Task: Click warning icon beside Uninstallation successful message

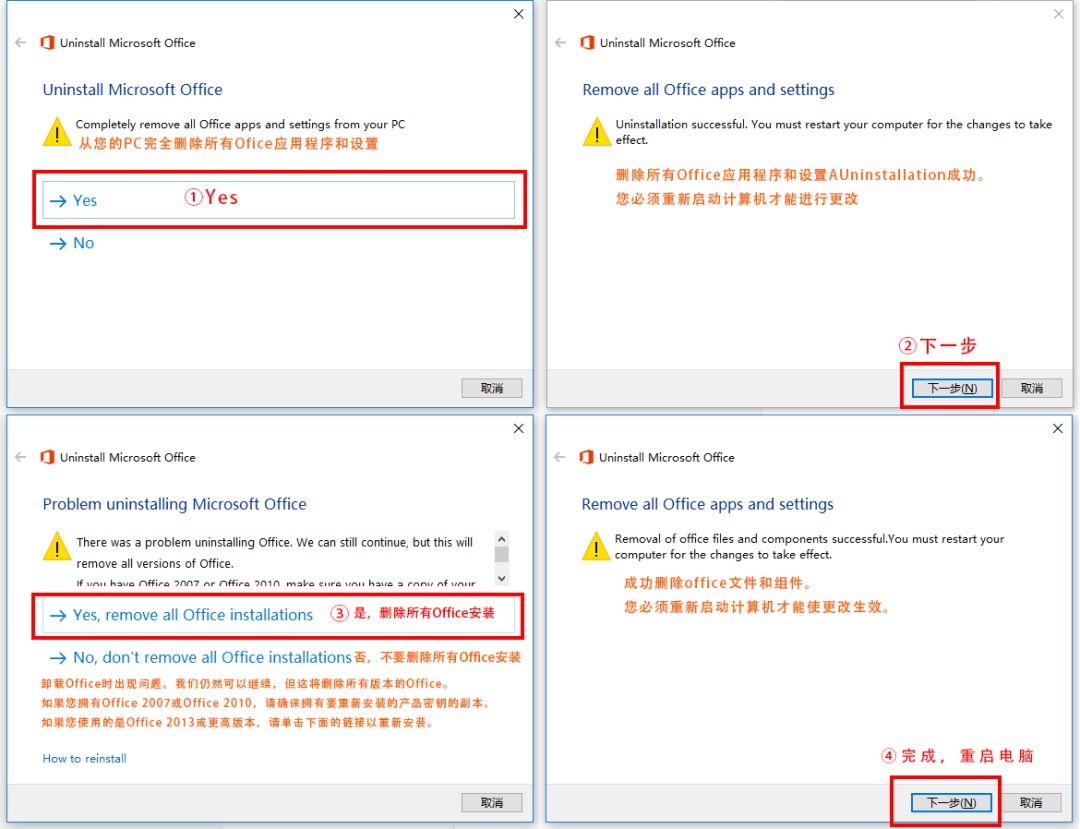Action: (596, 132)
